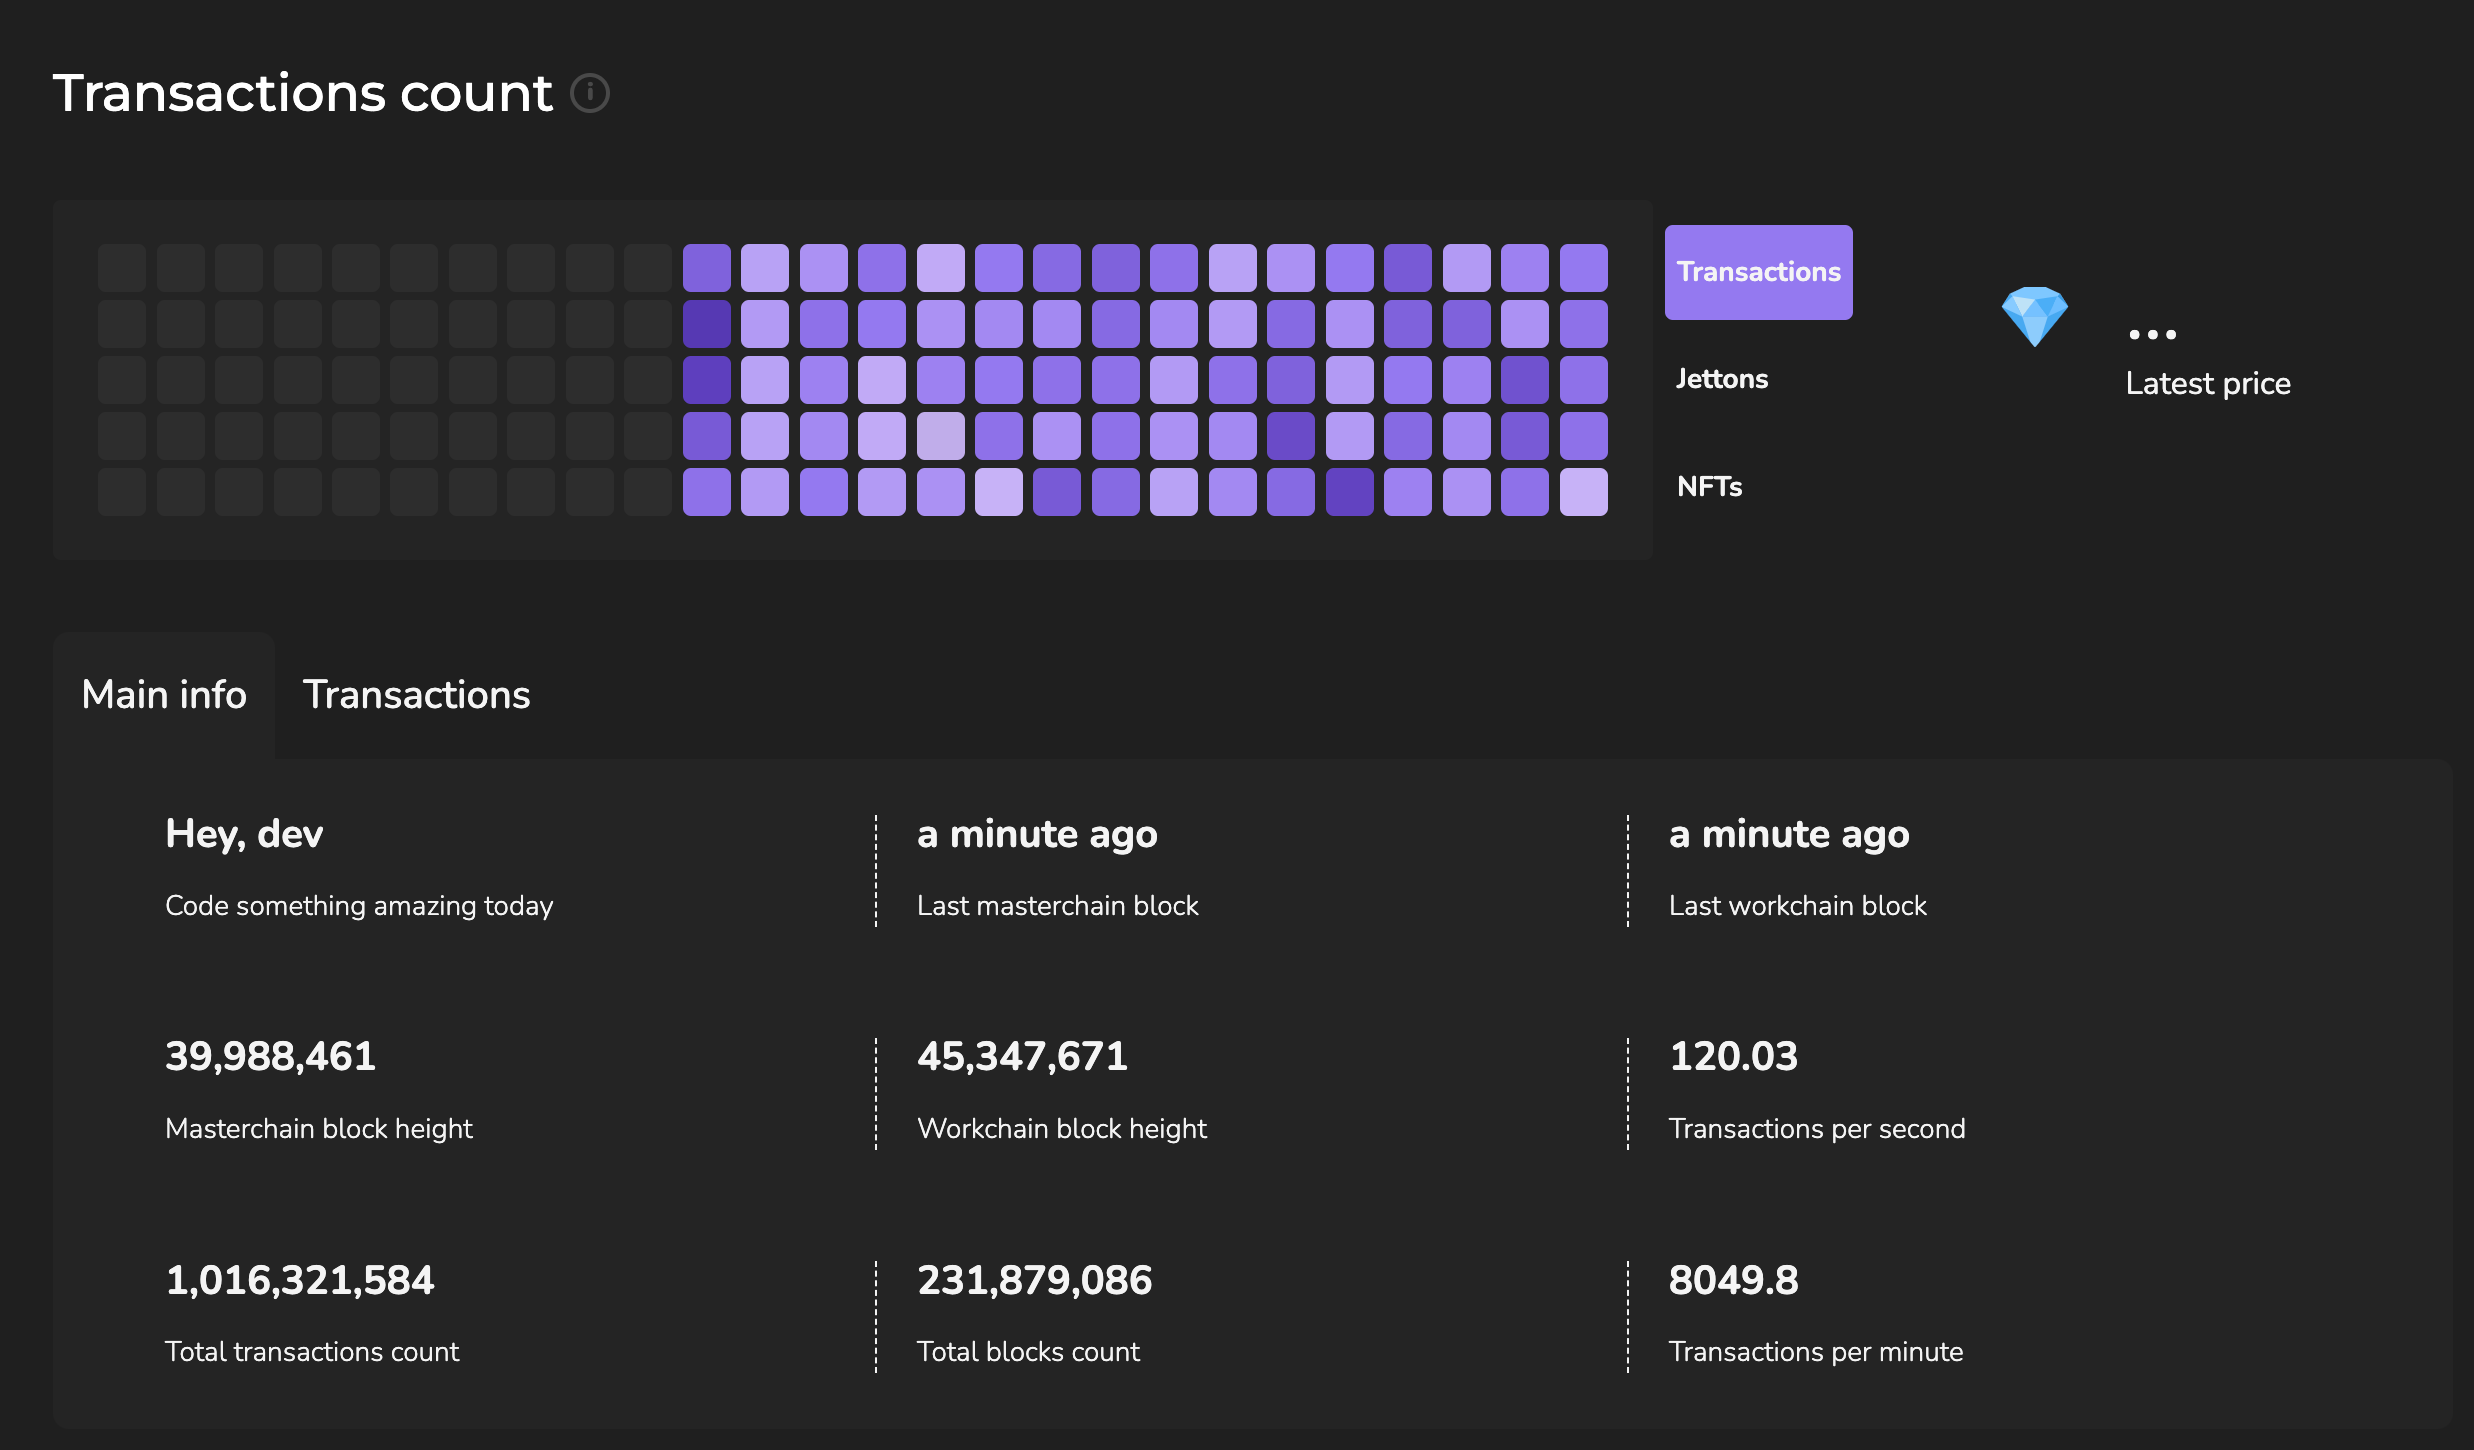Image resolution: width=2474 pixels, height=1450 pixels.
Task: Click the 1,016,321,584 total transactions value
Action: pyautogui.click(x=300, y=1281)
